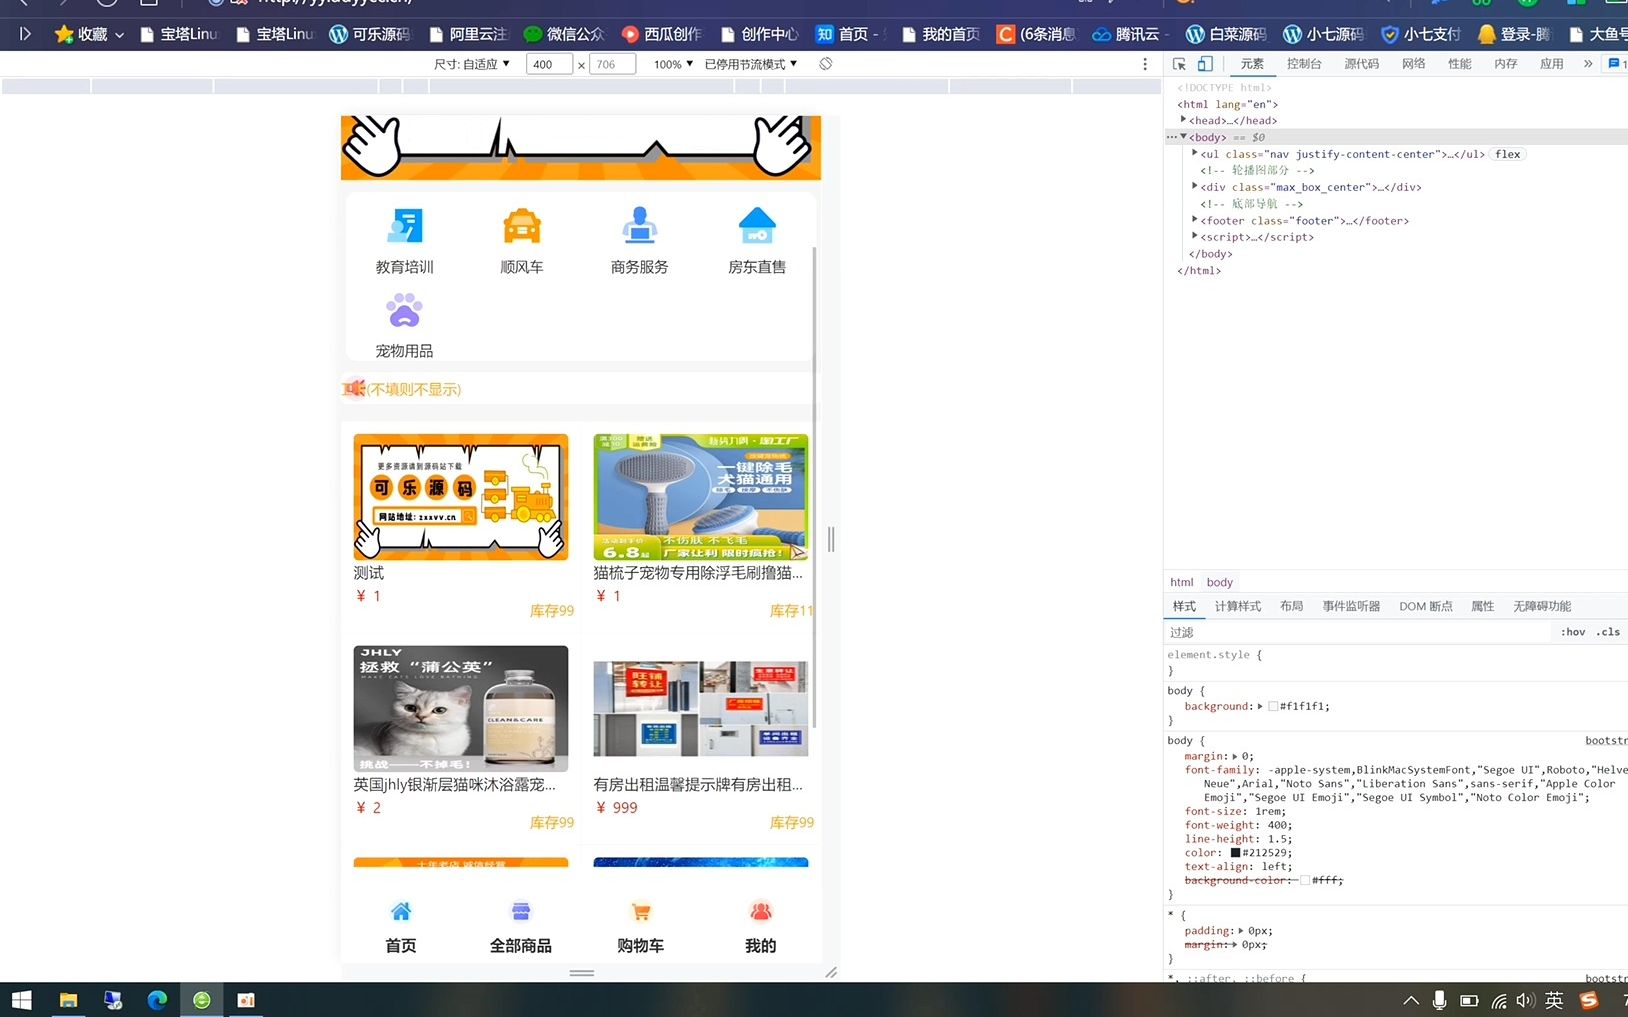The image size is (1628, 1017).
Task: Switch input language via 英 indicator
Action: [1554, 1000]
